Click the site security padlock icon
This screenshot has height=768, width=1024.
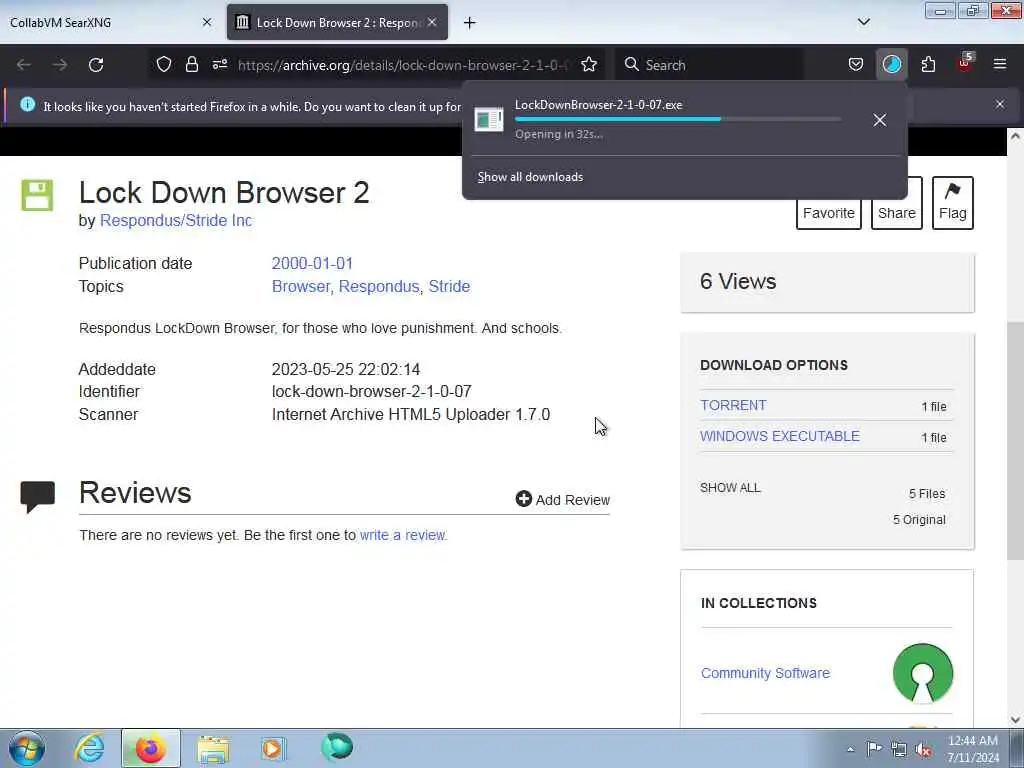tap(191, 65)
